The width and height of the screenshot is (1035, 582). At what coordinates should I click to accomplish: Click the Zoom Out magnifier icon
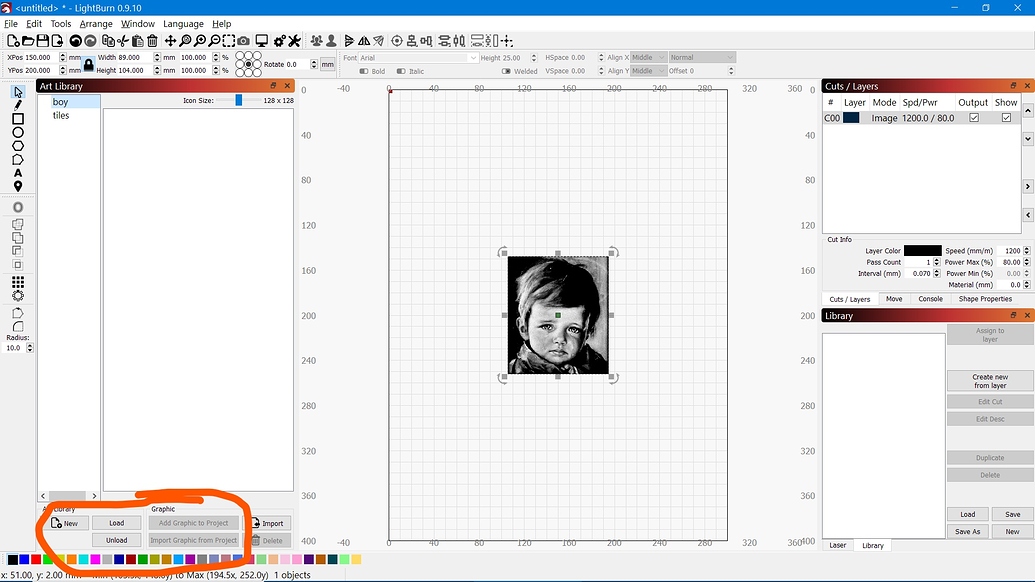215,41
